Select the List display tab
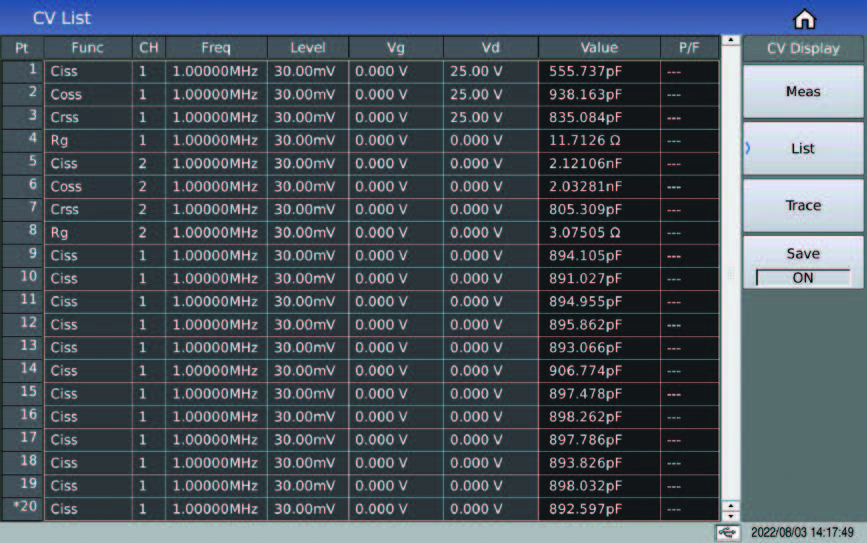The height and width of the screenshot is (543, 867). [x=802, y=148]
